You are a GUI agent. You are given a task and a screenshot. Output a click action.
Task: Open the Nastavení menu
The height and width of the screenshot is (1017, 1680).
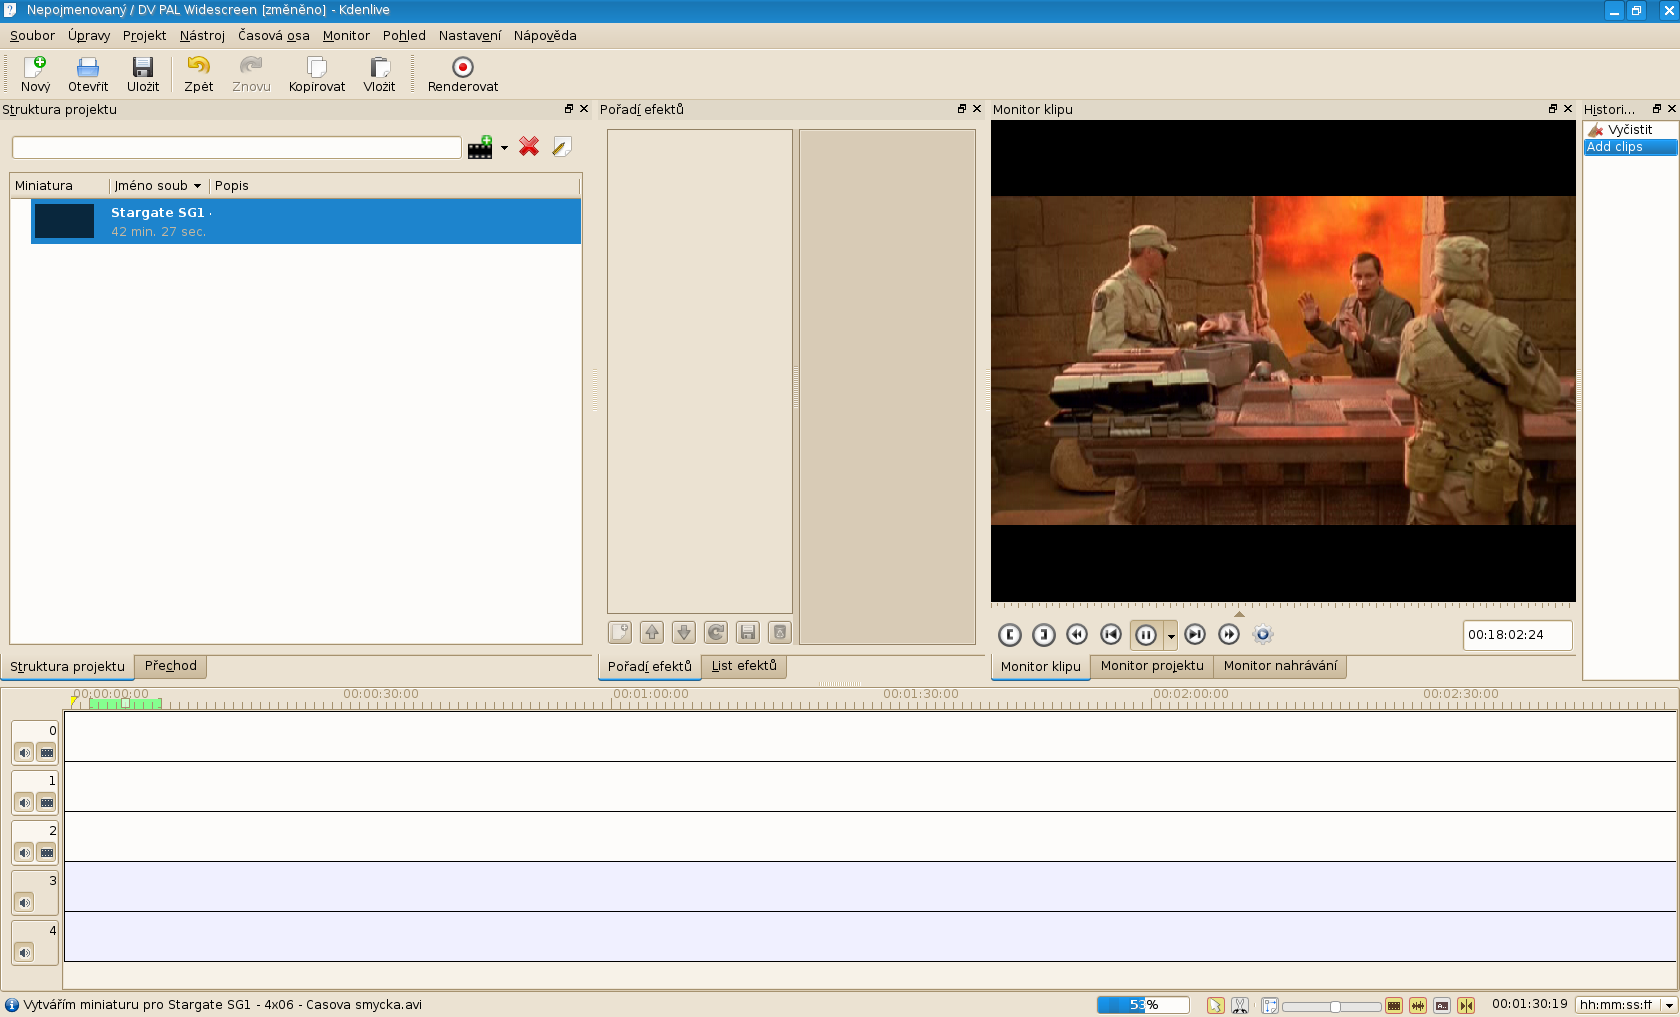click(x=469, y=36)
